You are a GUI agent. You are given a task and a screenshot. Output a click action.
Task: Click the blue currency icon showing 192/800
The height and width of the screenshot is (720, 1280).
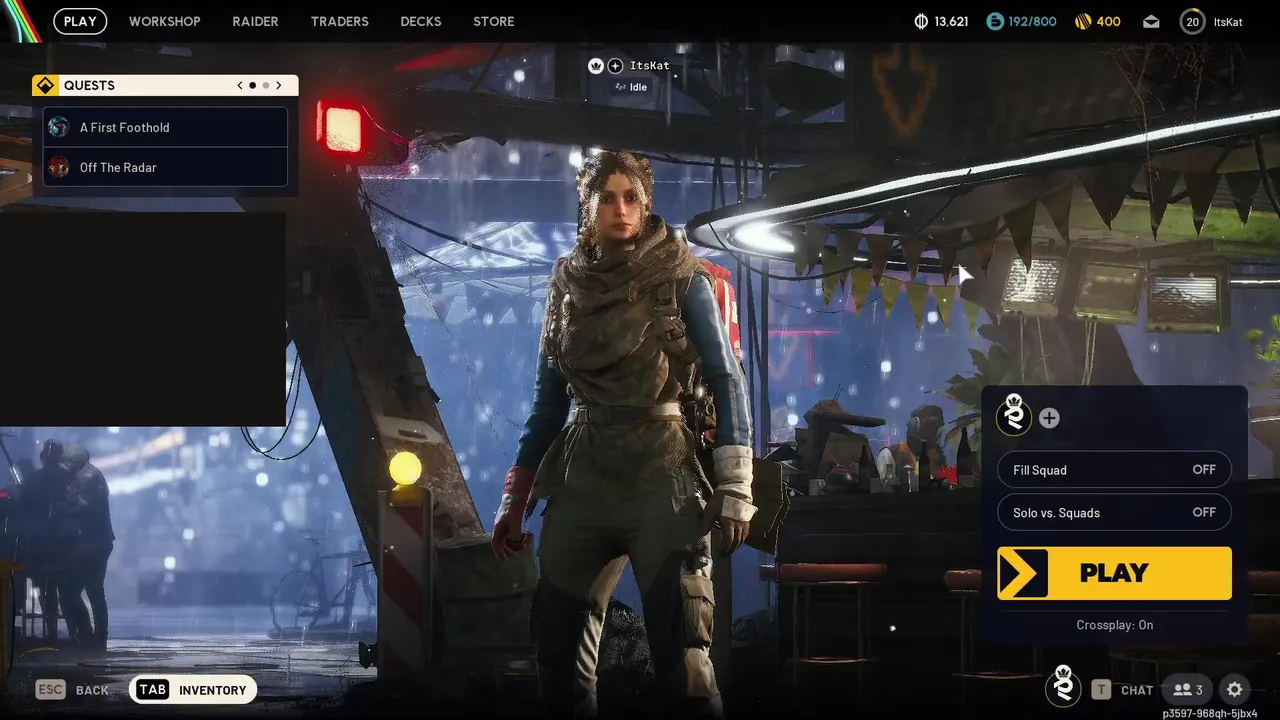click(x=995, y=21)
